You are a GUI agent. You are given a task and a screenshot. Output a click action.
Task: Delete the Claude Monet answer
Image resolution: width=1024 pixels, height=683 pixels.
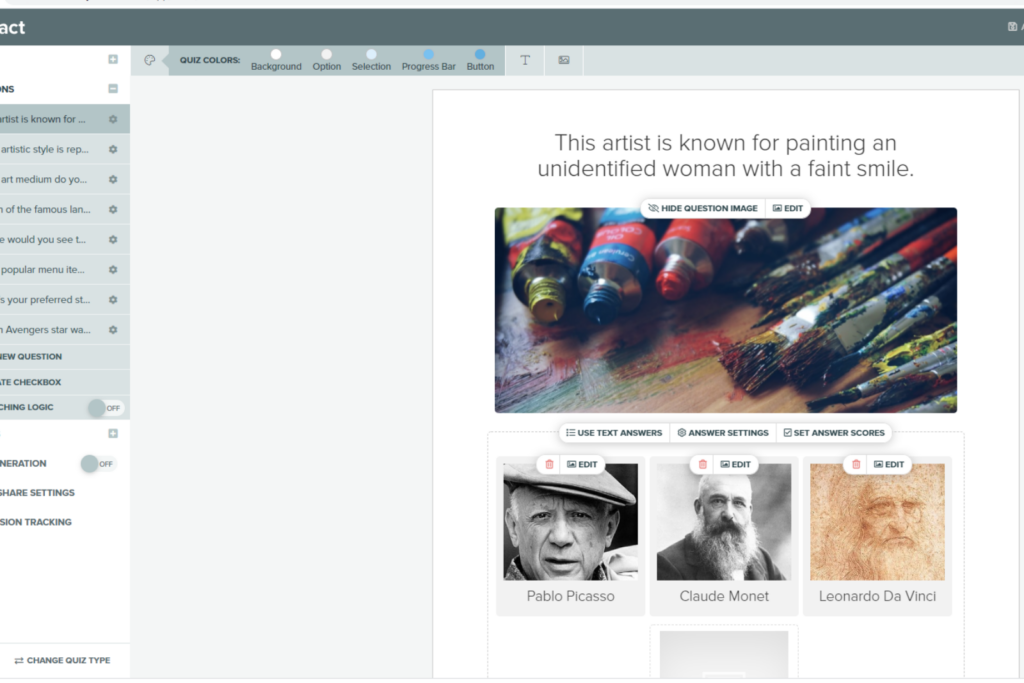coord(703,464)
